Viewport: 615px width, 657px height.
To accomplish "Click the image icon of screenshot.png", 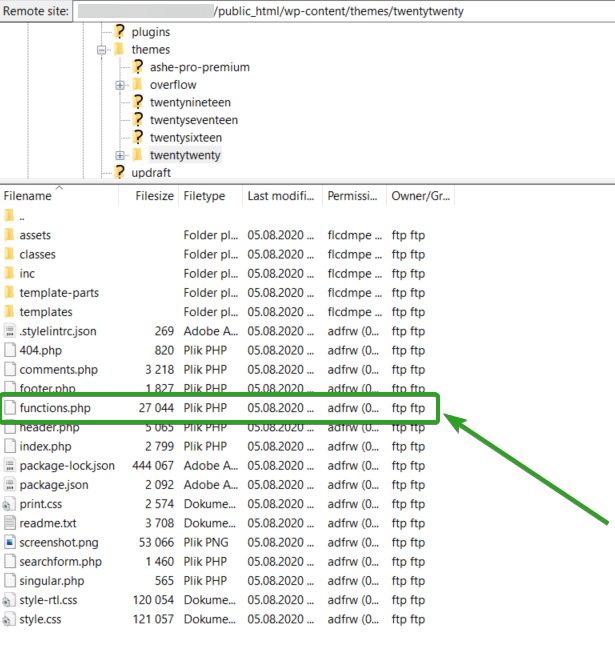I will tap(10, 542).
